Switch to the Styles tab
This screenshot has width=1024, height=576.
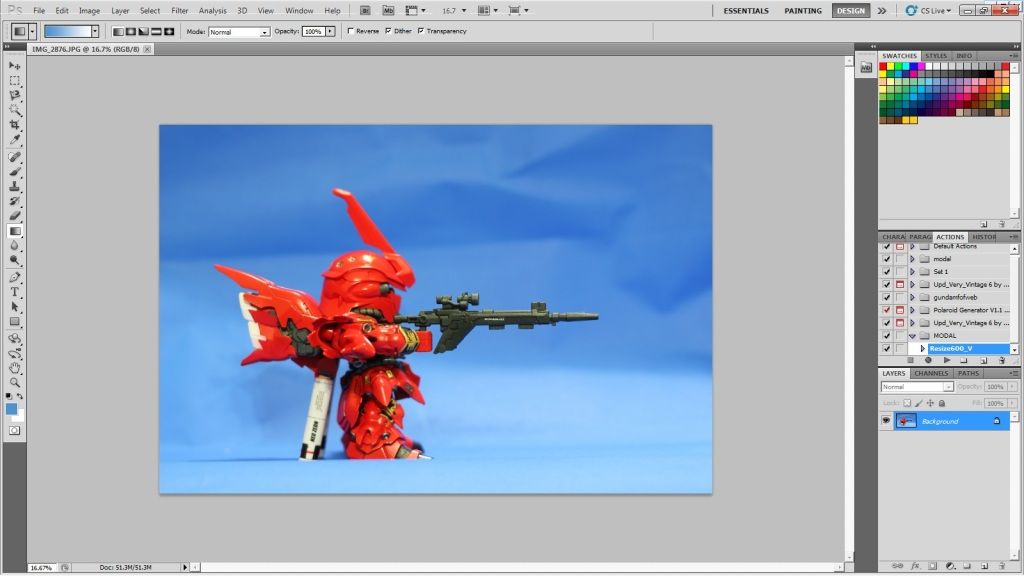pos(936,56)
